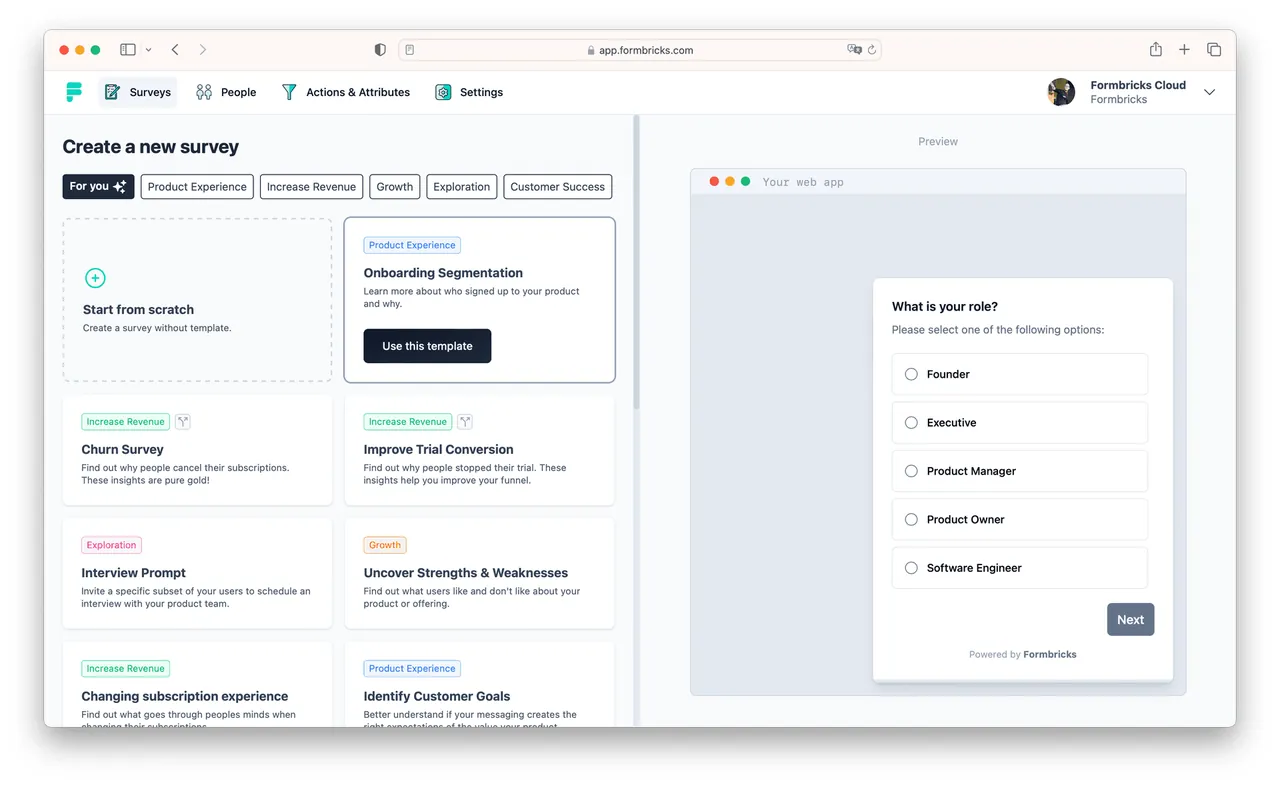Open the Settings tab
Screen dimensions: 1280x785
(x=469, y=92)
